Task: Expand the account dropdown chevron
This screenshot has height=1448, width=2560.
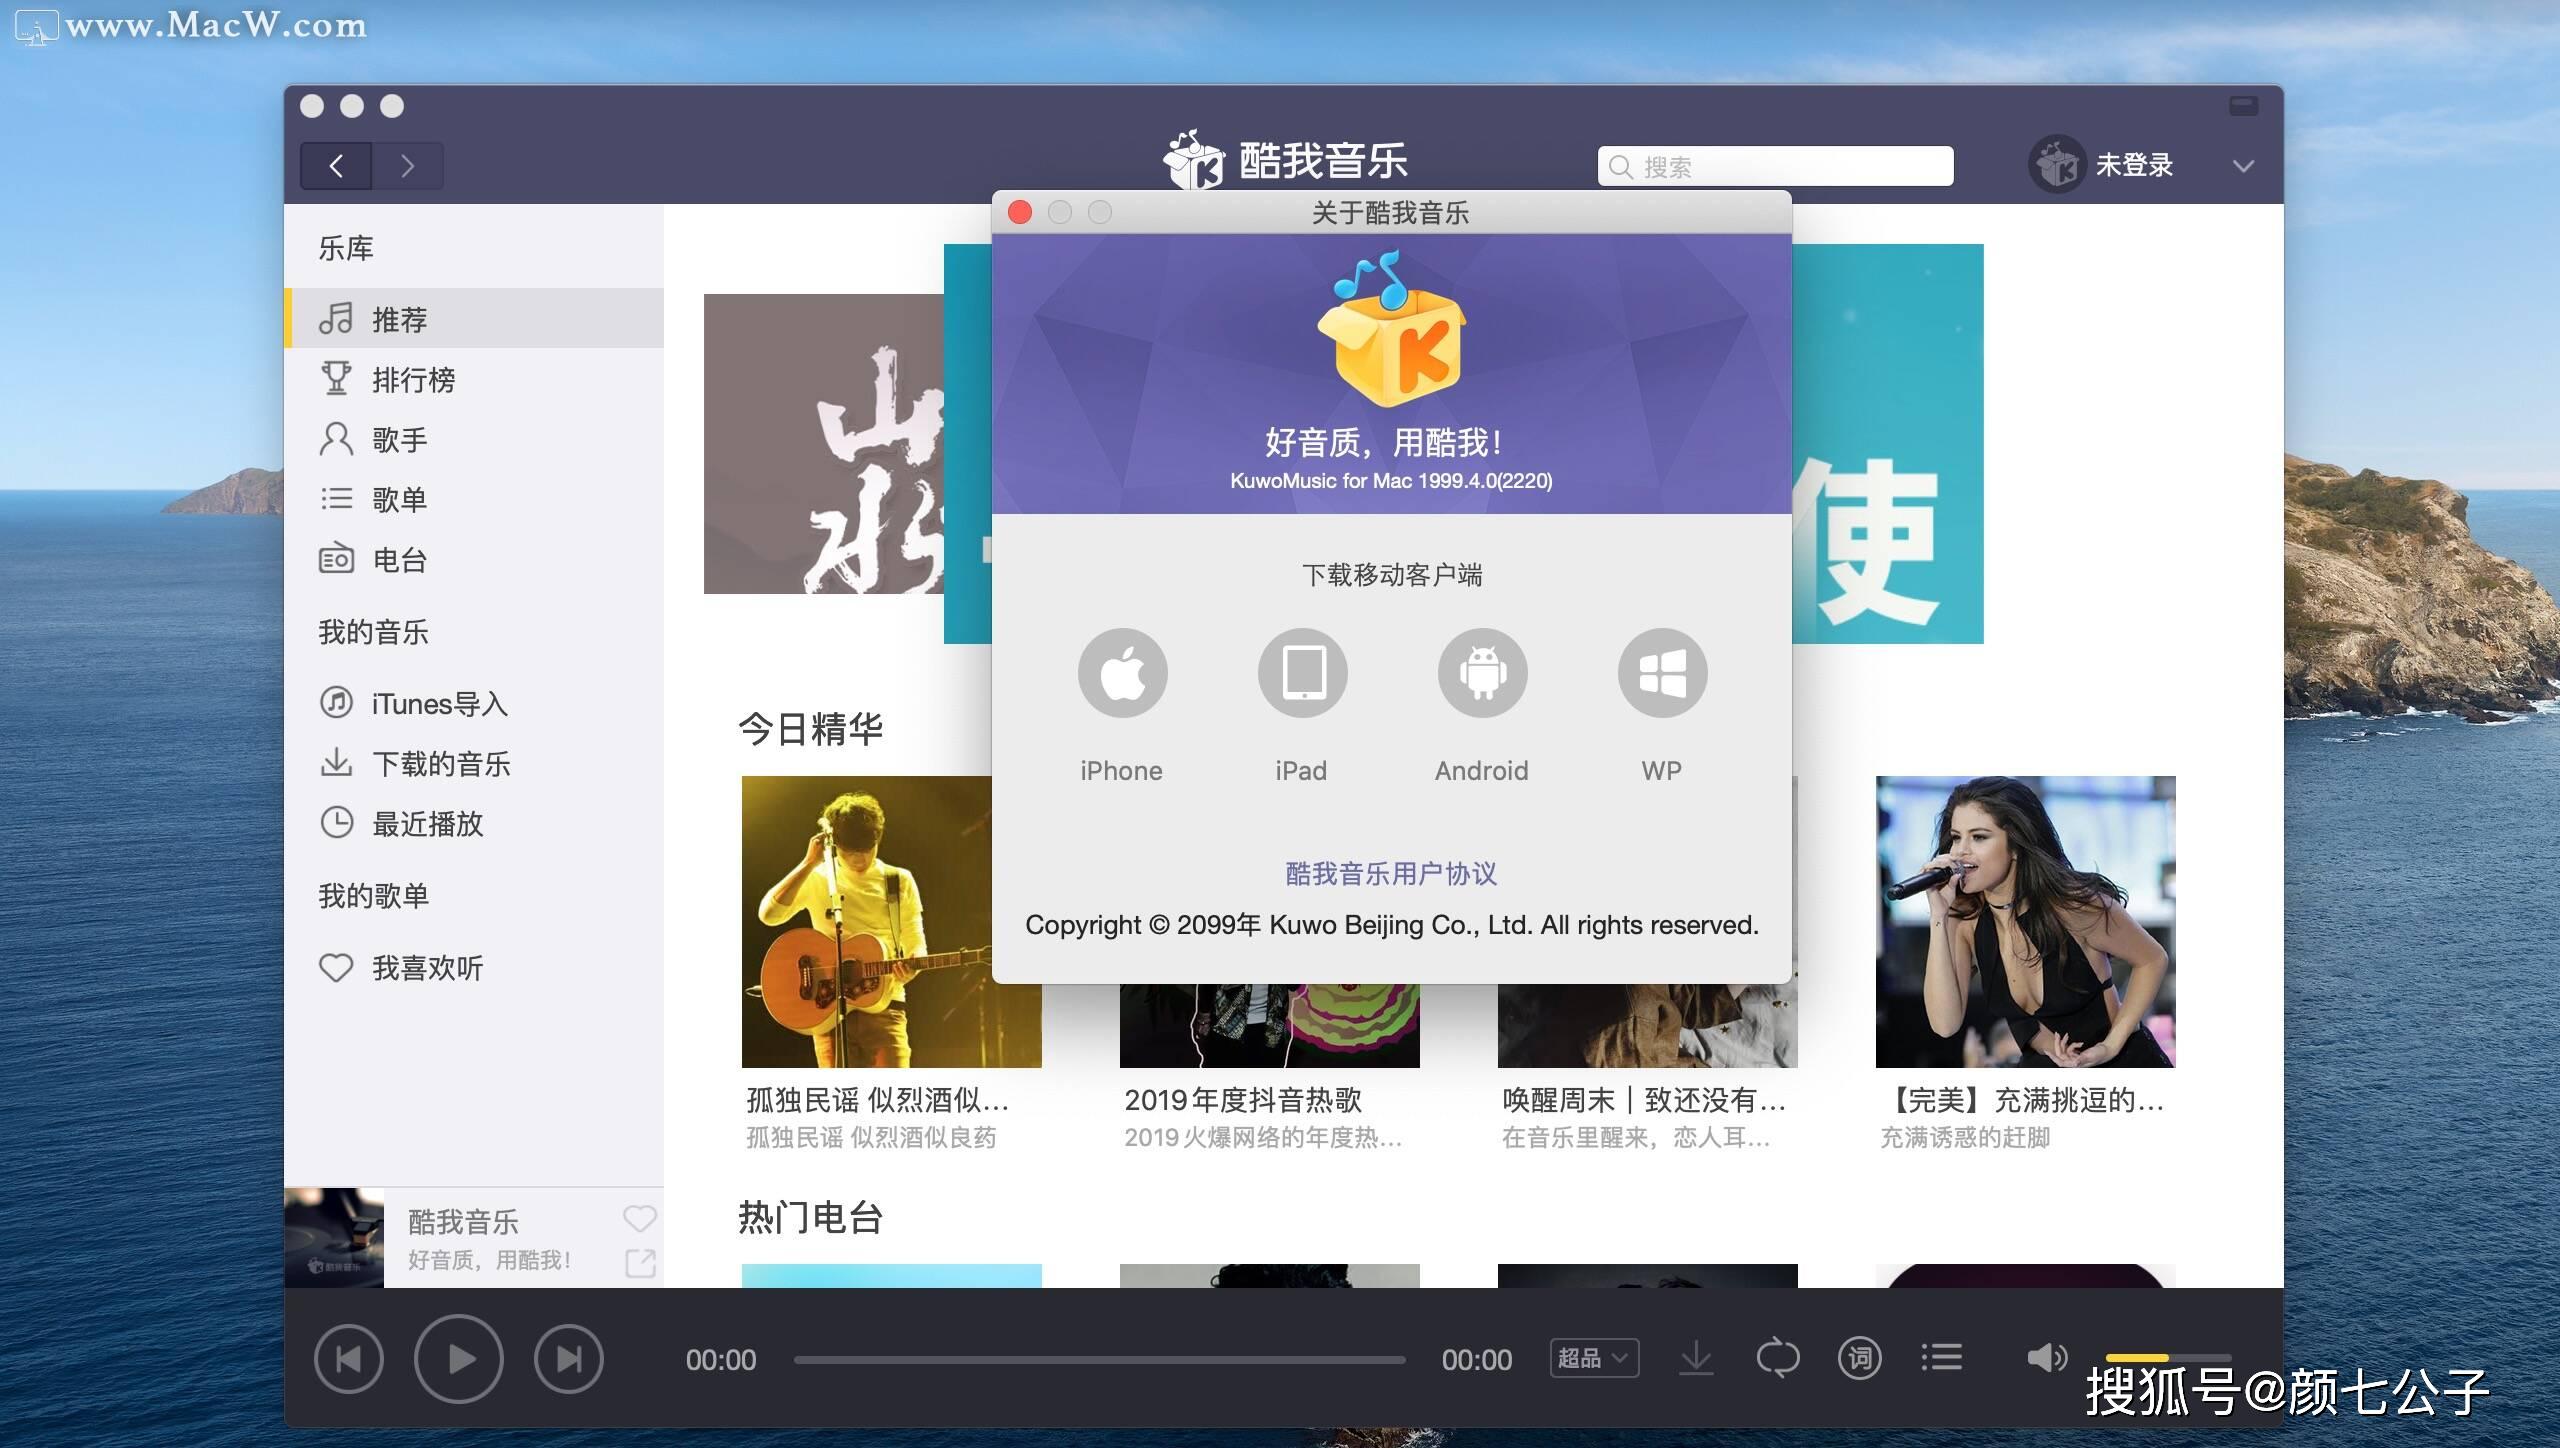Action: tap(2243, 166)
